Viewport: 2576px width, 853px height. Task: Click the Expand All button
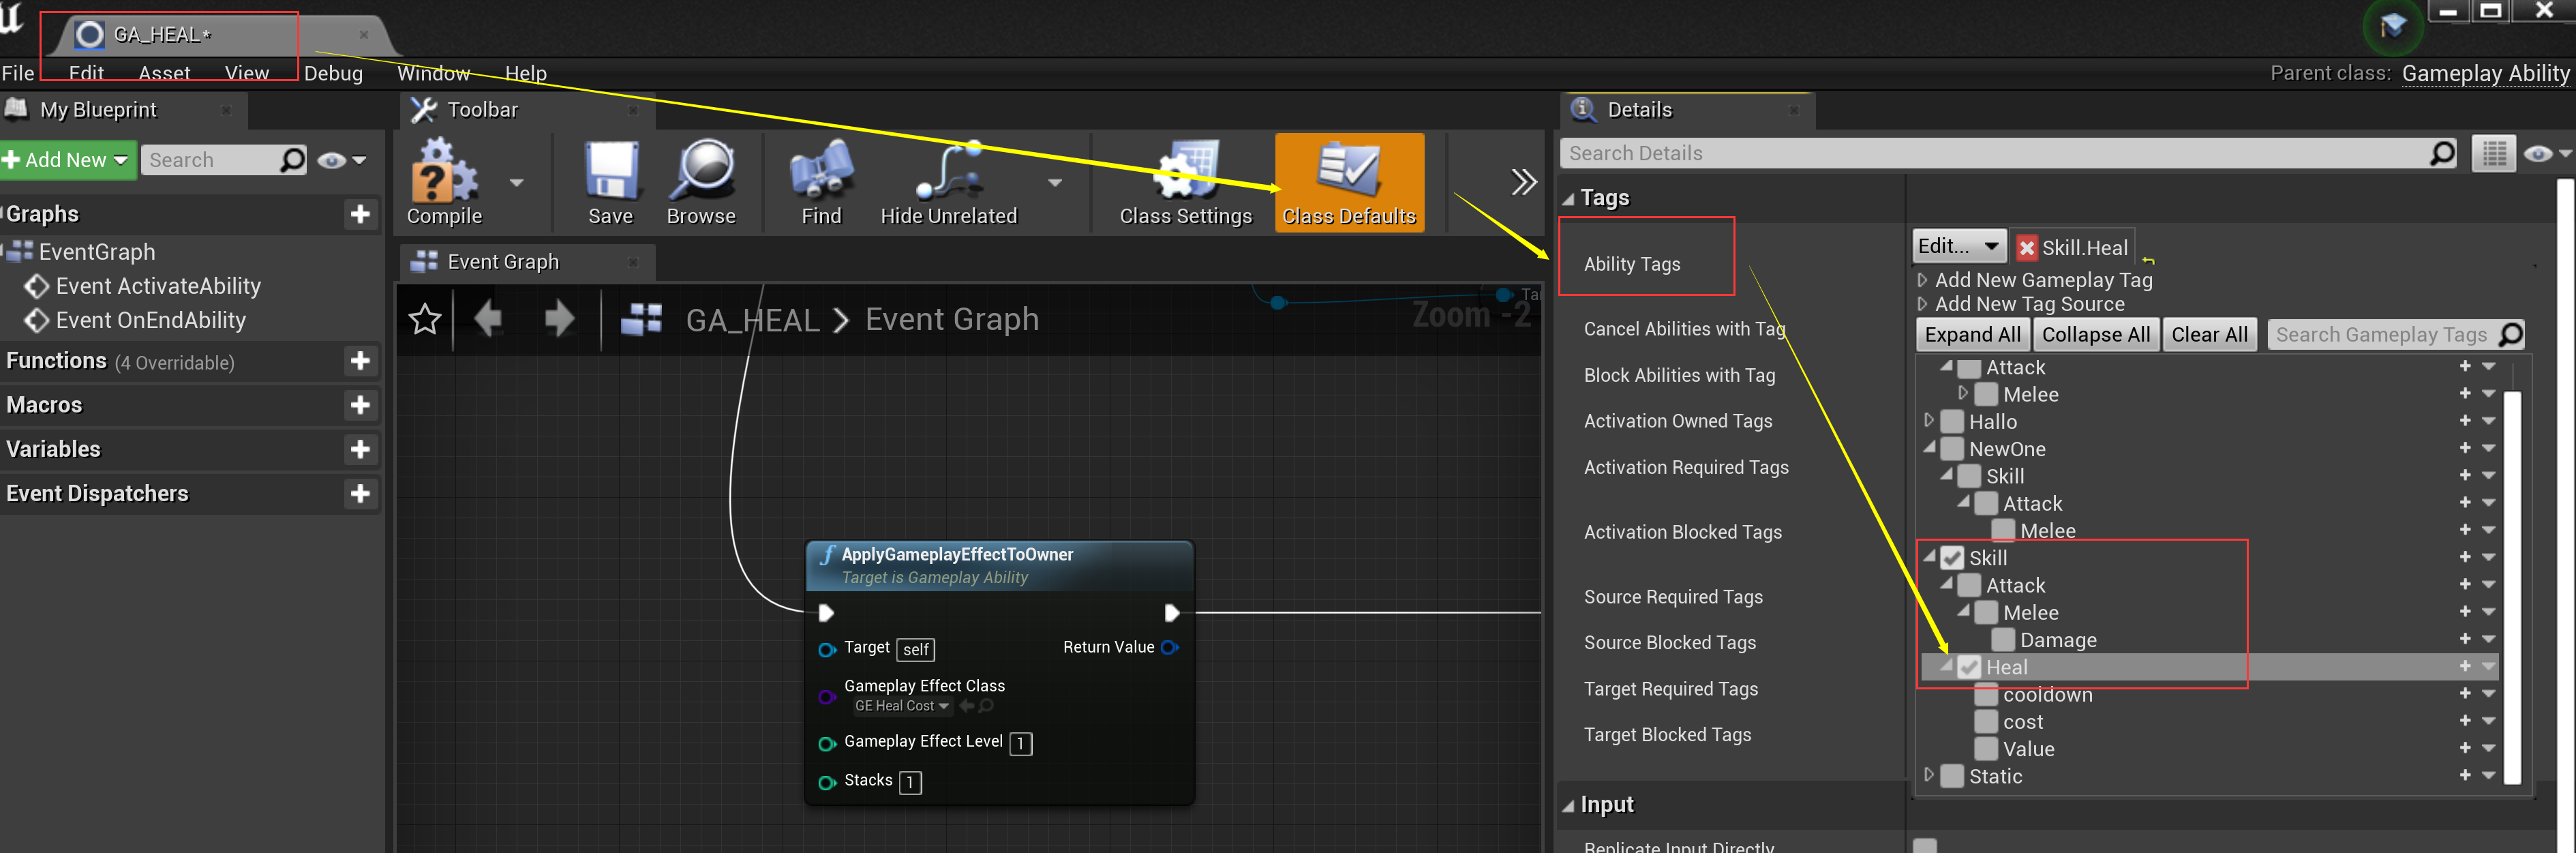1971,334
